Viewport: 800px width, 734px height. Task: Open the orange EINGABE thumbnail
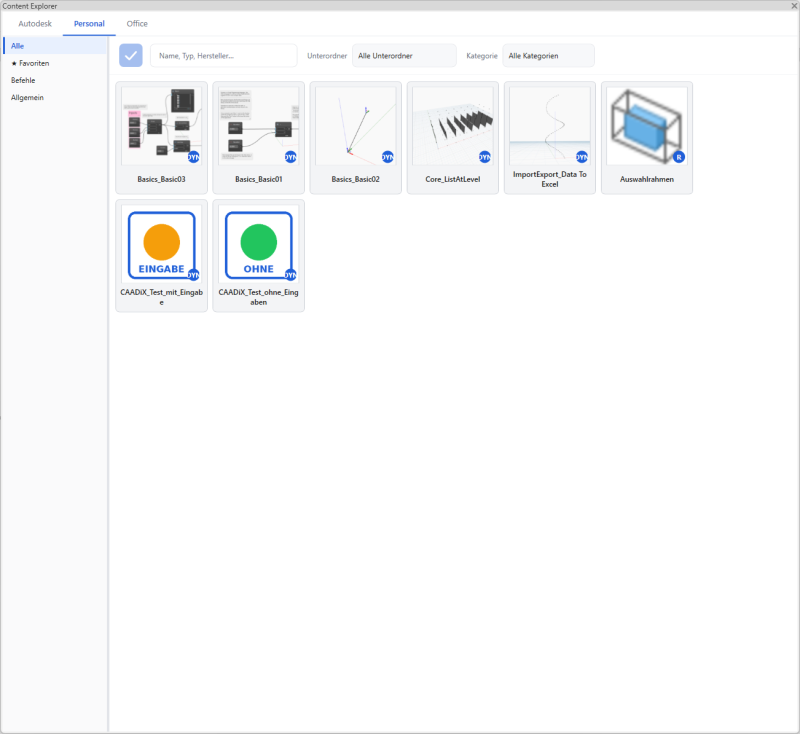tap(161, 244)
